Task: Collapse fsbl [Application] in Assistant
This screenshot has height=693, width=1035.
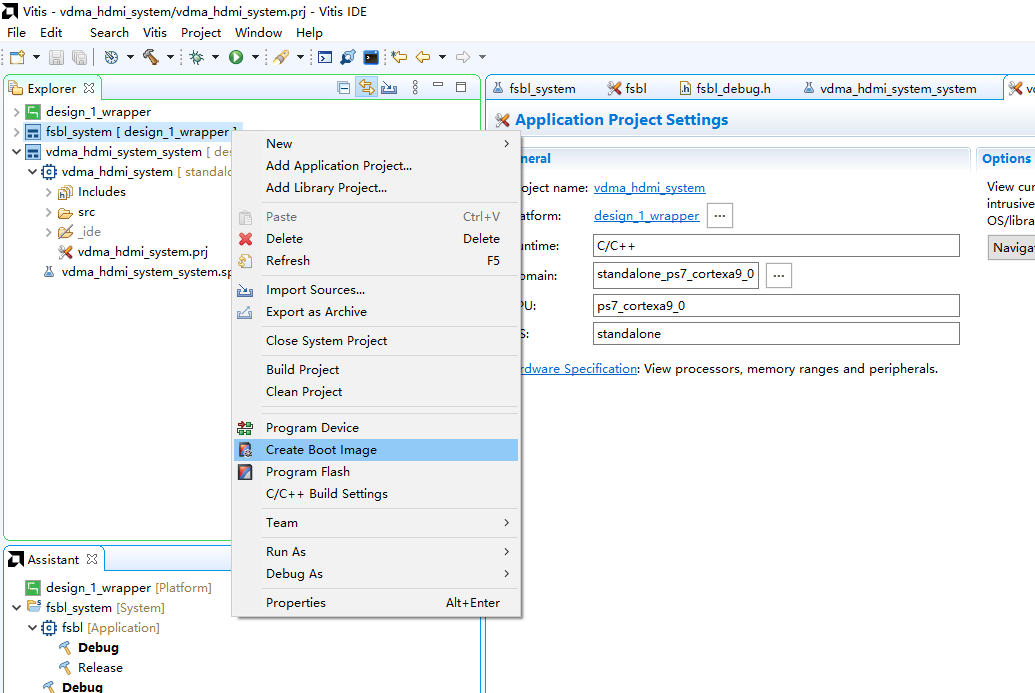Action: [32, 628]
